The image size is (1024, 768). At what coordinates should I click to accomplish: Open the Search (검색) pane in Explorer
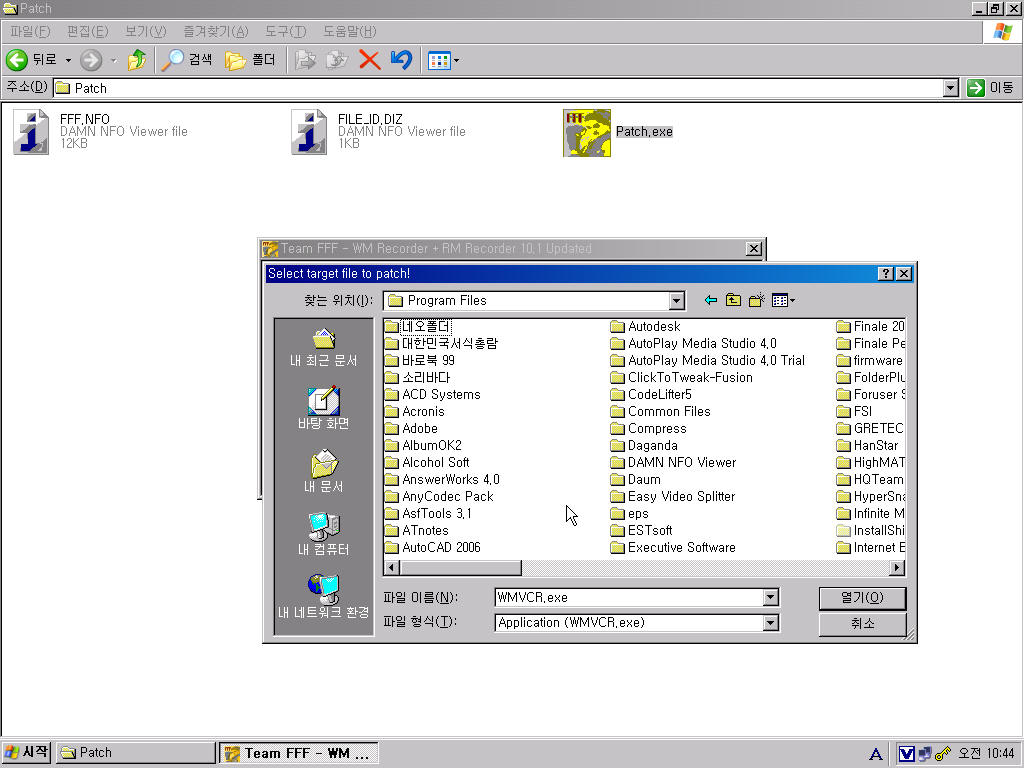(x=187, y=60)
